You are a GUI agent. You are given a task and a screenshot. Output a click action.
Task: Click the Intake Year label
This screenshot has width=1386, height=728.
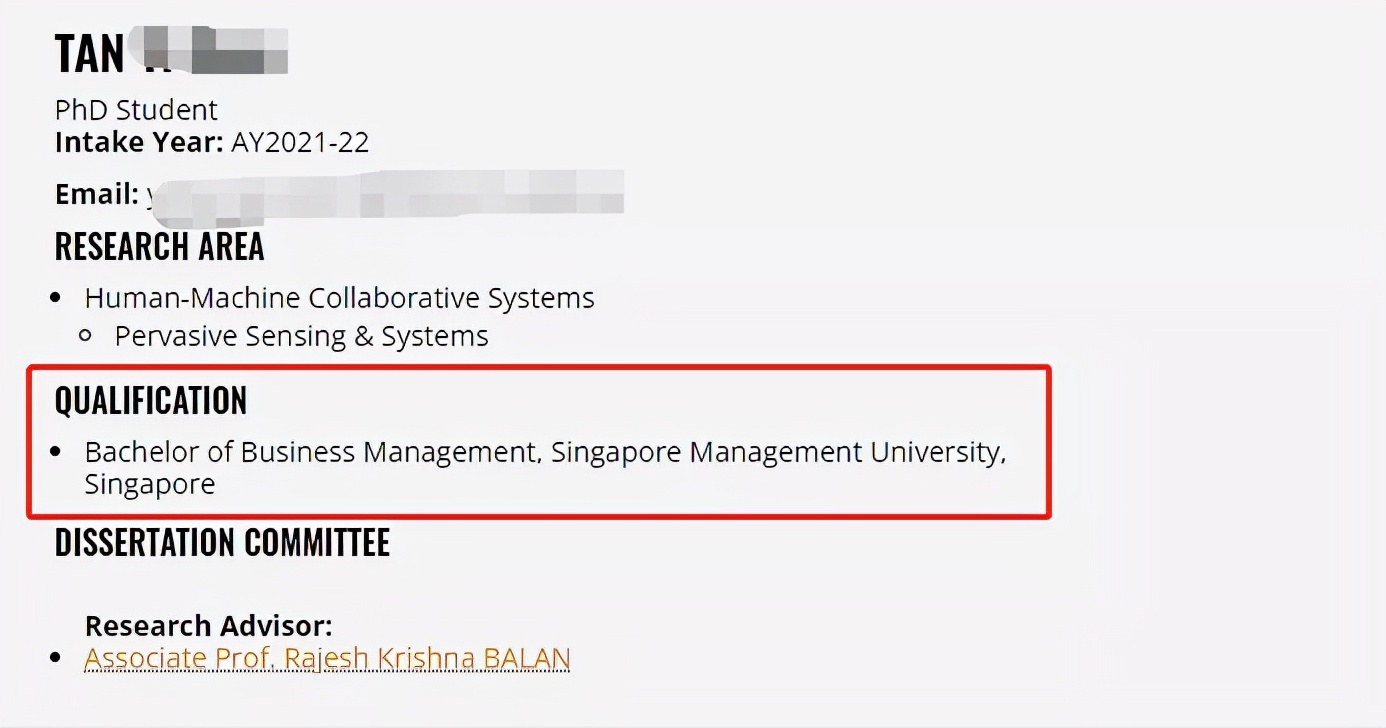pyautogui.click(x=139, y=142)
